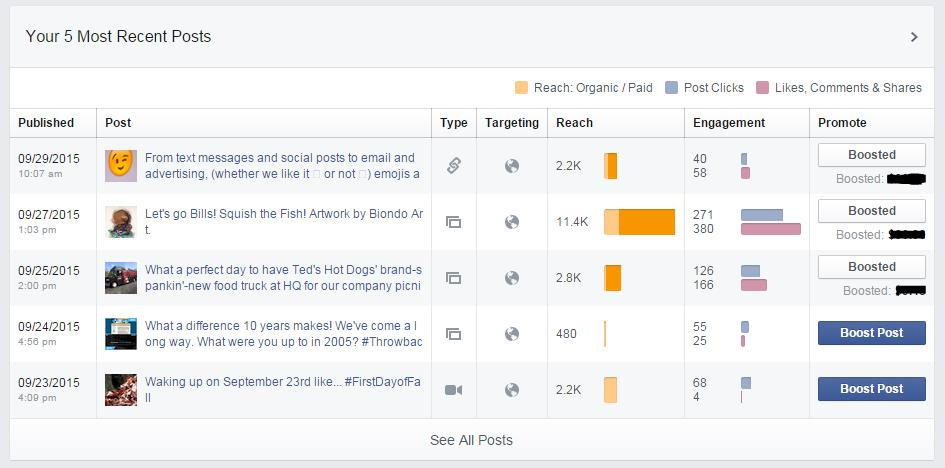
Task: Click photo type icon for Ted's Hot Dogs post
Action: [x=453, y=278]
